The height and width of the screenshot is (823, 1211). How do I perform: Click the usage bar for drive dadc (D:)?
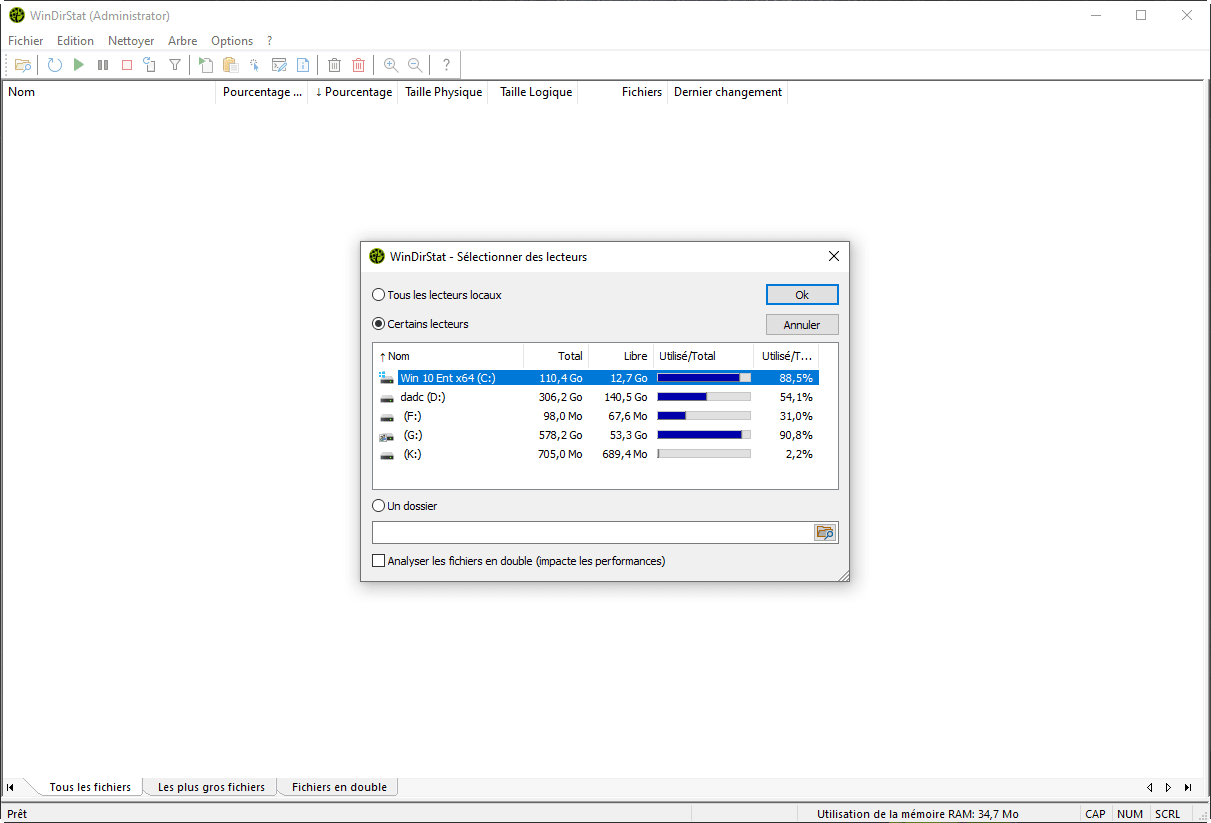[704, 397]
